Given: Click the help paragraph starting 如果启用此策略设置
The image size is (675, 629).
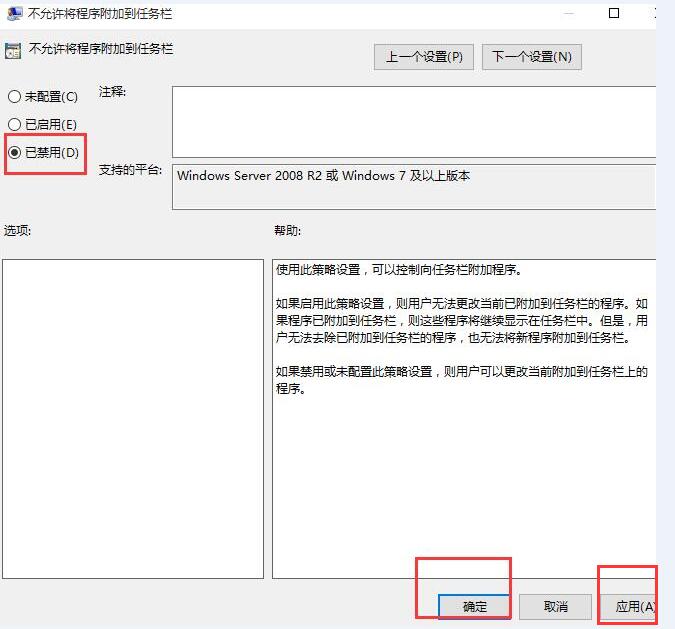Looking at the screenshot, I should [462, 321].
